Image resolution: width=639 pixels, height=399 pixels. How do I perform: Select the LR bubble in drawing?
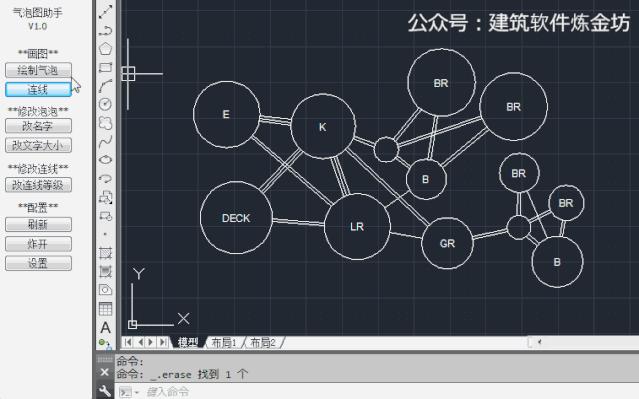tap(357, 227)
